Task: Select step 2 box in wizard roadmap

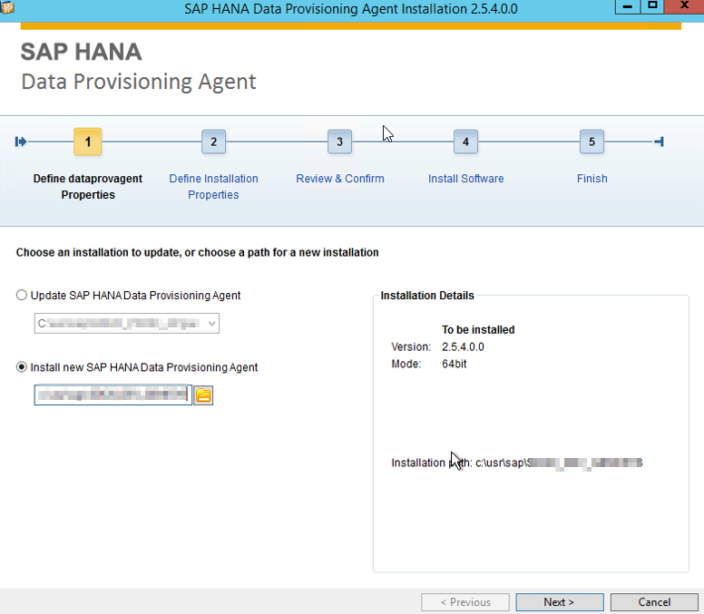Action: [213, 142]
